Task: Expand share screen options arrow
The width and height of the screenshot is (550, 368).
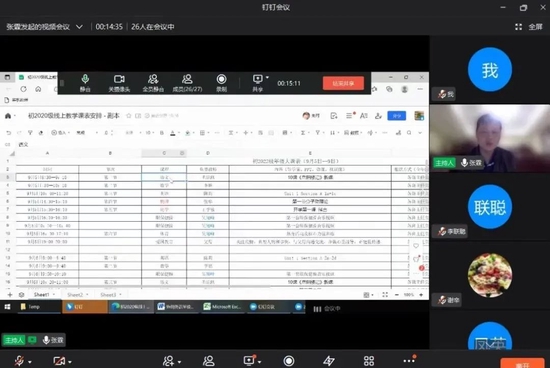Action: click(x=260, y=362)
